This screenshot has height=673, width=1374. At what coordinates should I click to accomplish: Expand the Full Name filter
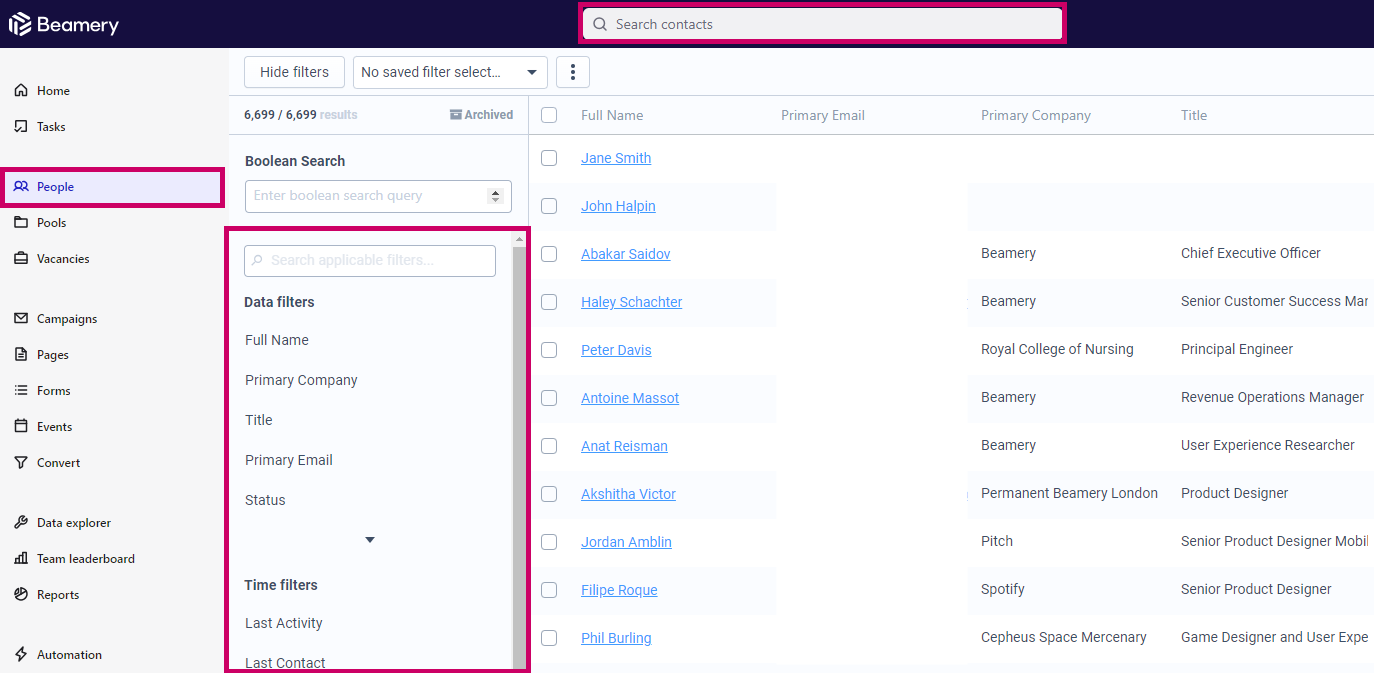point(277,340)
